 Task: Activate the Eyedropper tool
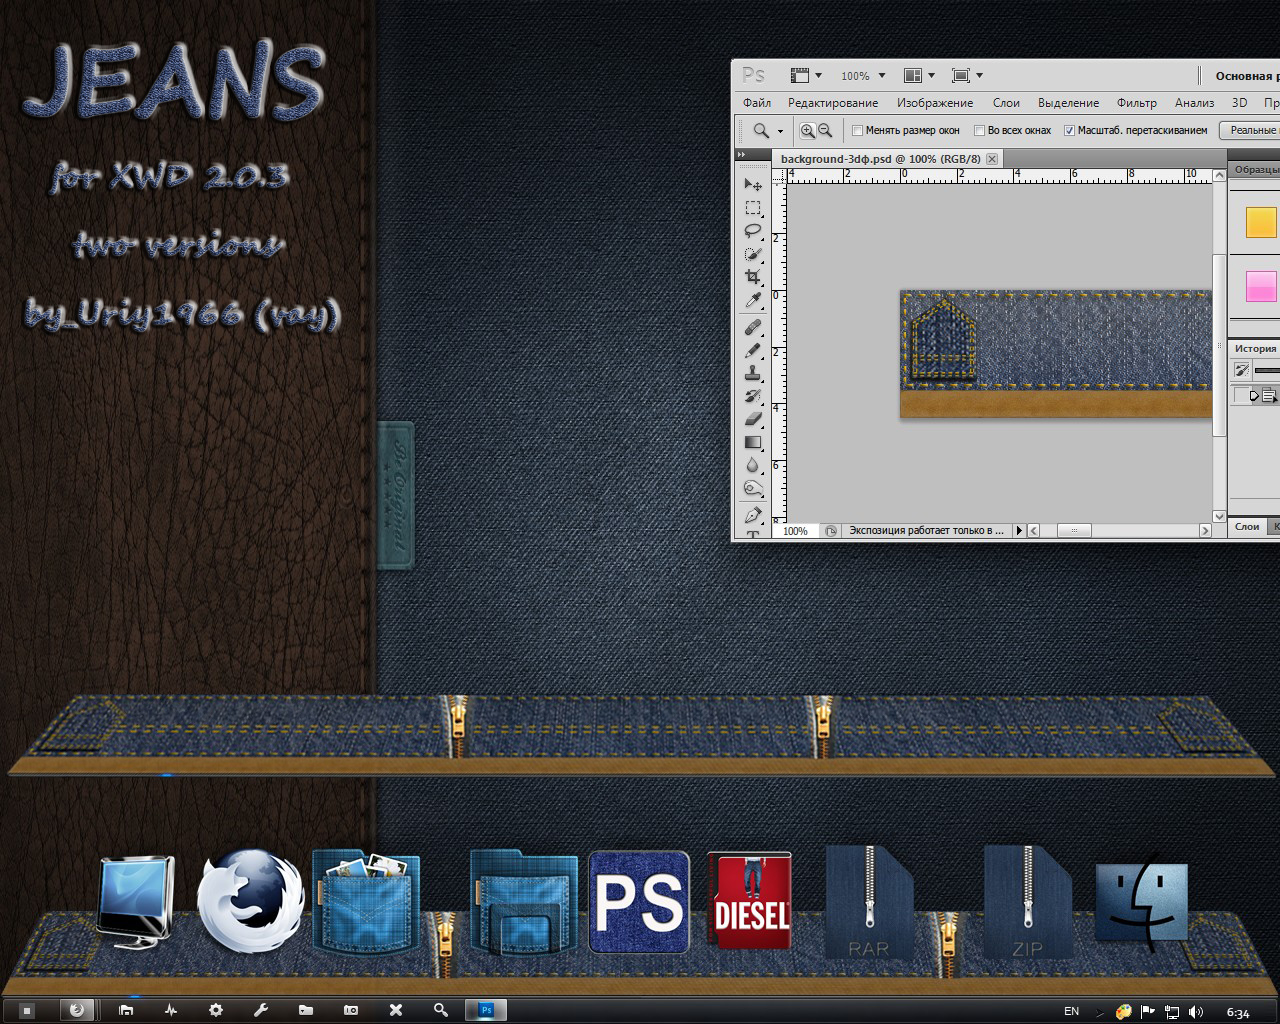coord(753,301)
